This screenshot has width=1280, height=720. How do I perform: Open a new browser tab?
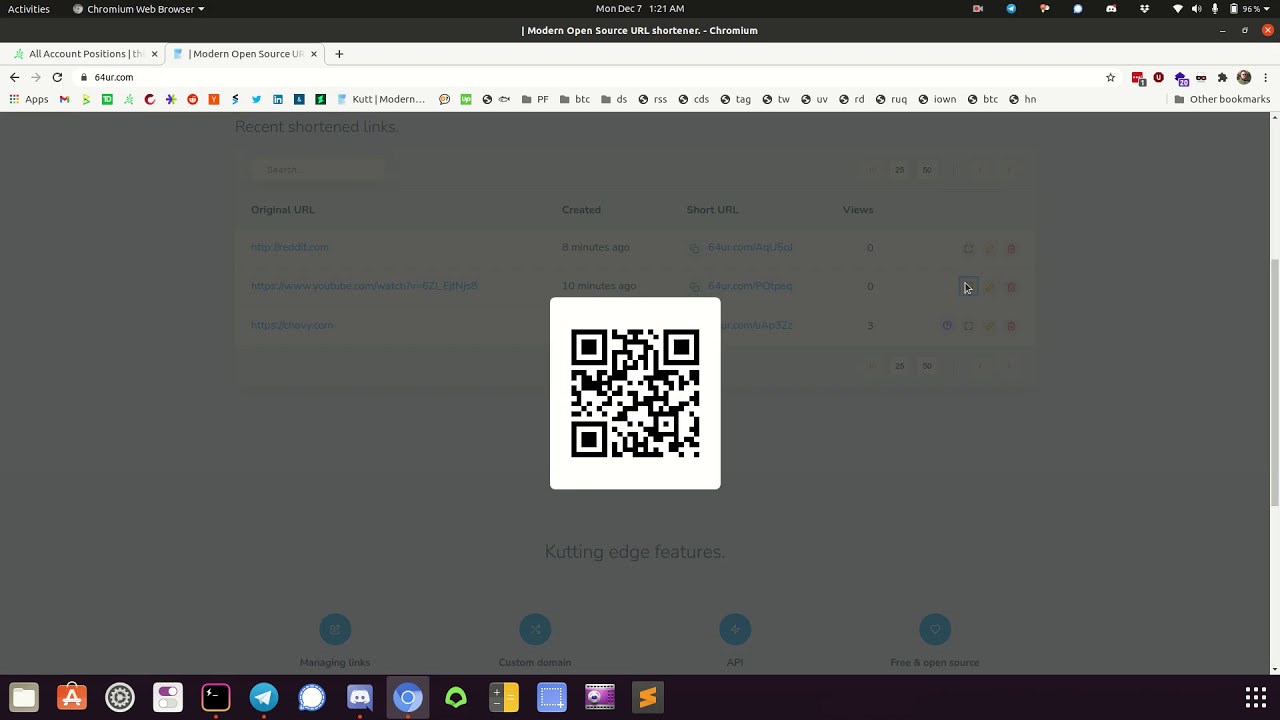pos(339,54)
